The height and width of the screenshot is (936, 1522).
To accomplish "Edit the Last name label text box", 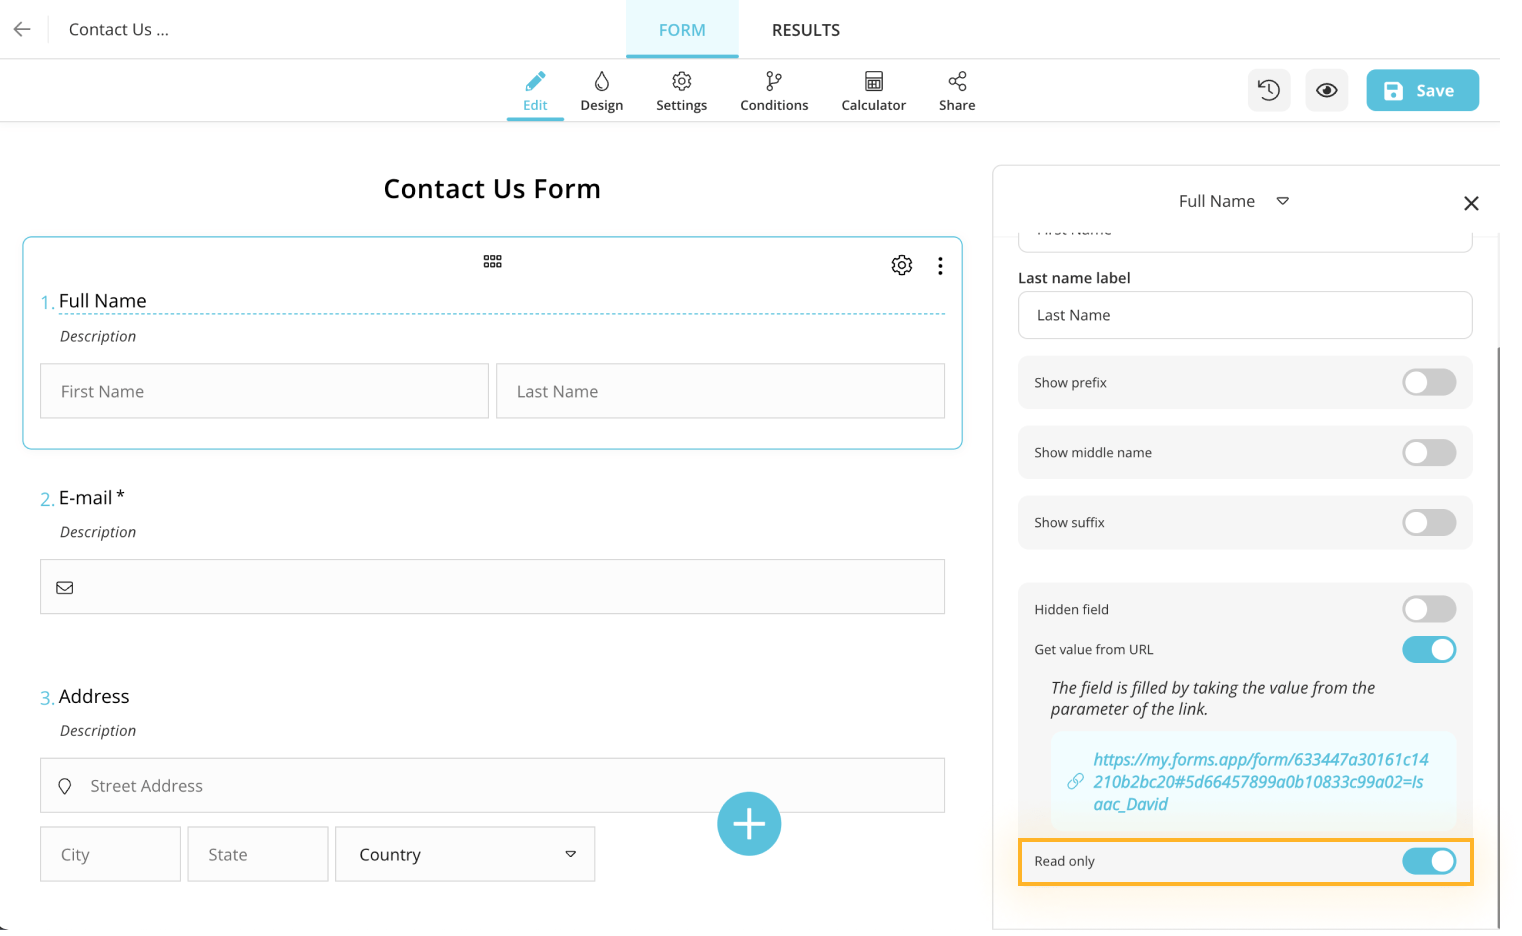I will pyautogui.click(x=1245, y=315).
